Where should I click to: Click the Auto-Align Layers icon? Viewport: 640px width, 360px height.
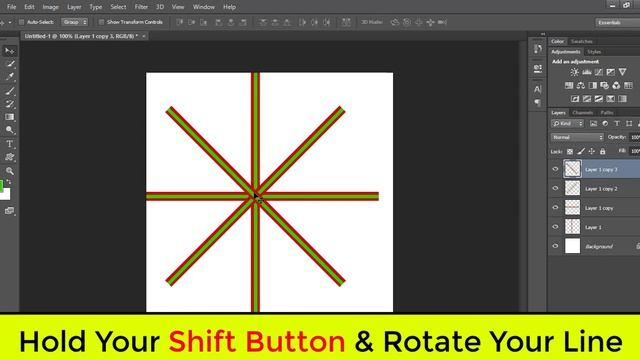click(x=346, y=22)
